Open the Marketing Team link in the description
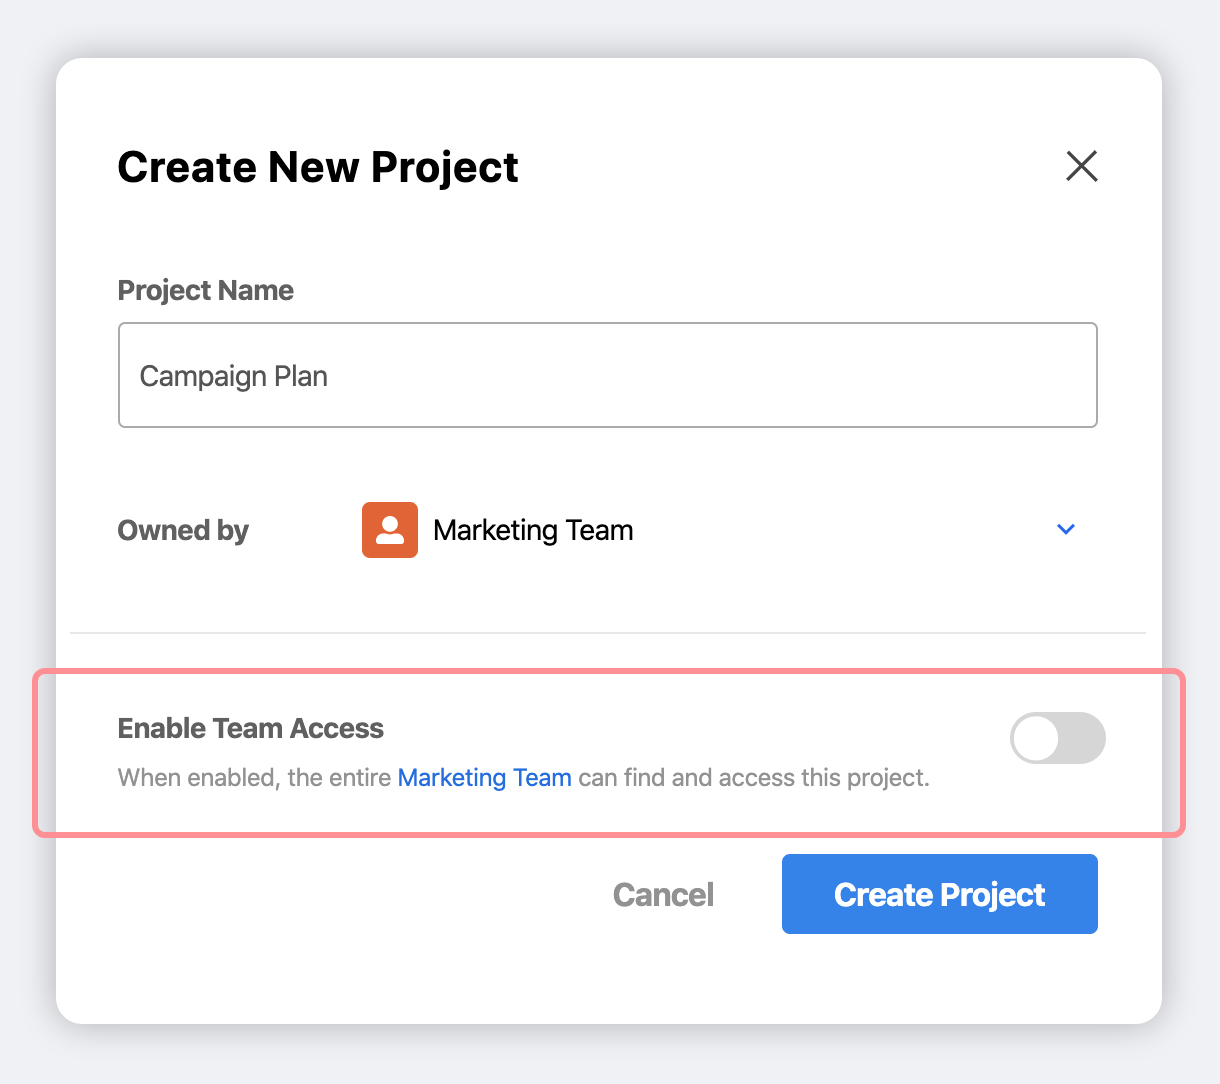This screenshot has width=1220, height=1084. (484, 777)
